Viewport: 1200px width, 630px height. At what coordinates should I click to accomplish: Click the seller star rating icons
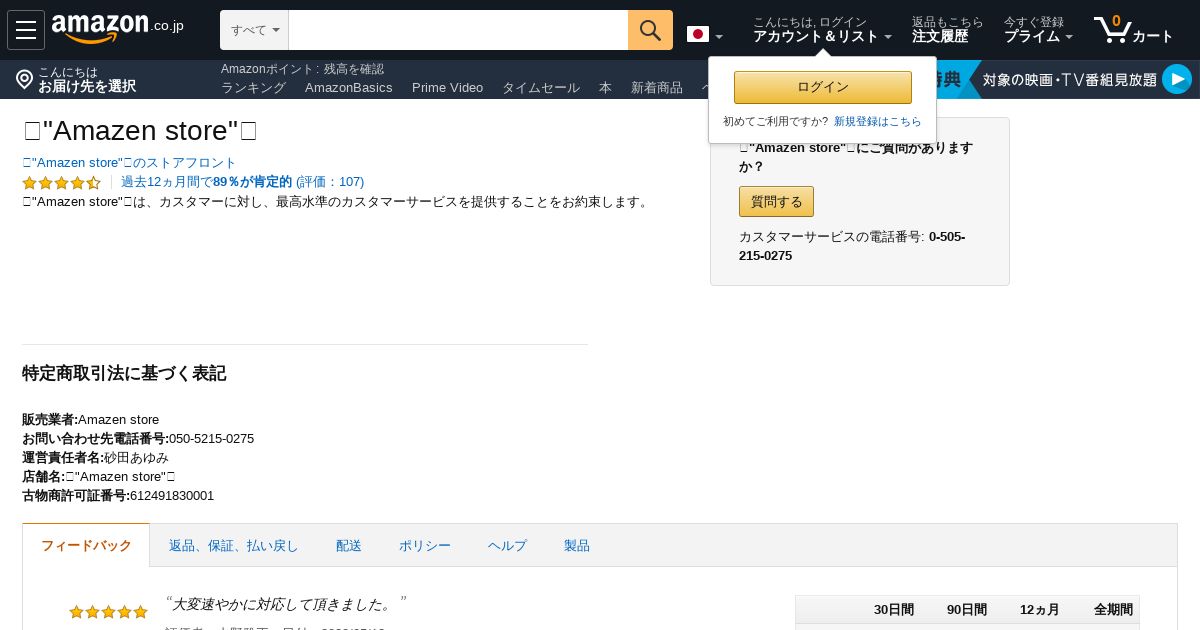pos(62,182)
